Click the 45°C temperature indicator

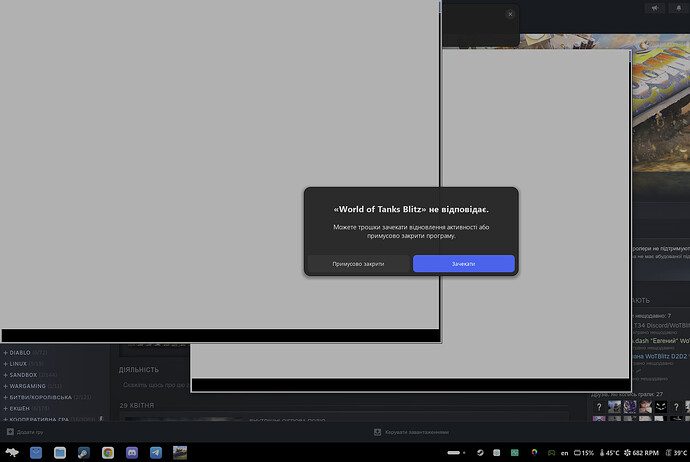point(609,453)
